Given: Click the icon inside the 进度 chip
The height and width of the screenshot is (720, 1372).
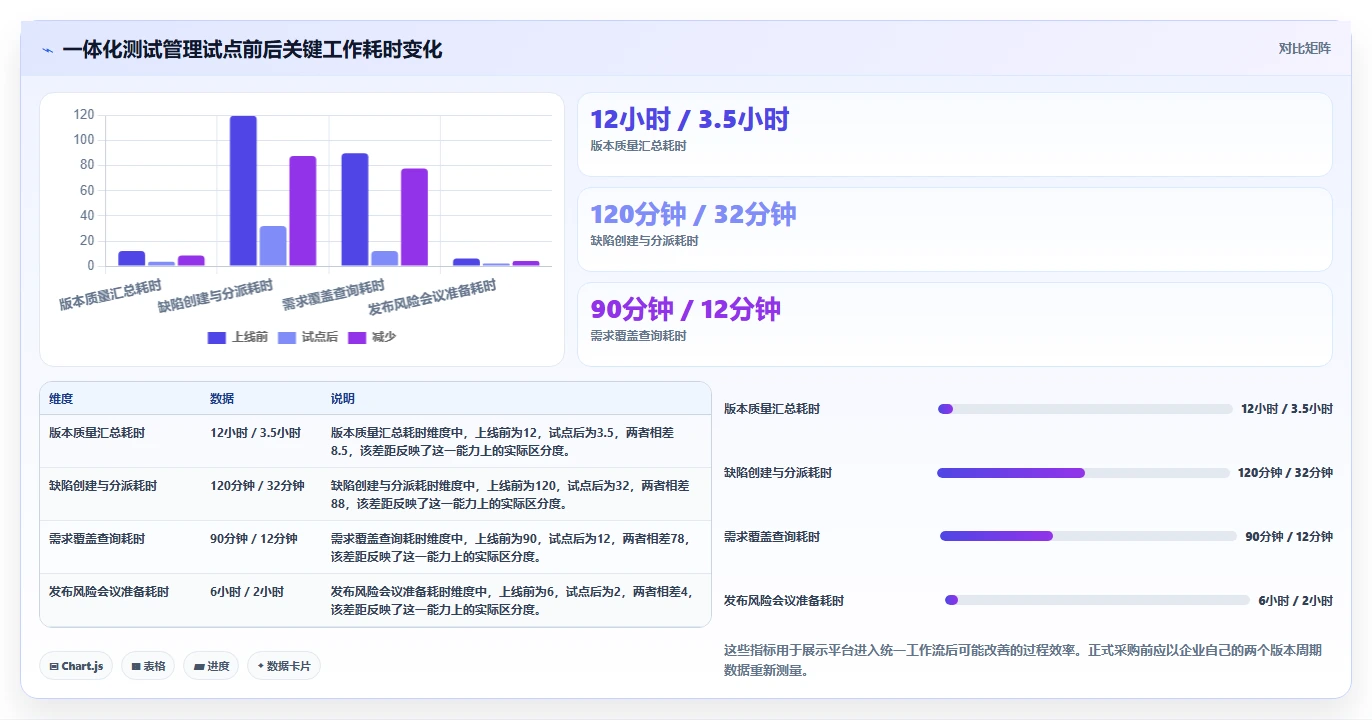Looking at the screenshot, I should click(x=198, y=667).
